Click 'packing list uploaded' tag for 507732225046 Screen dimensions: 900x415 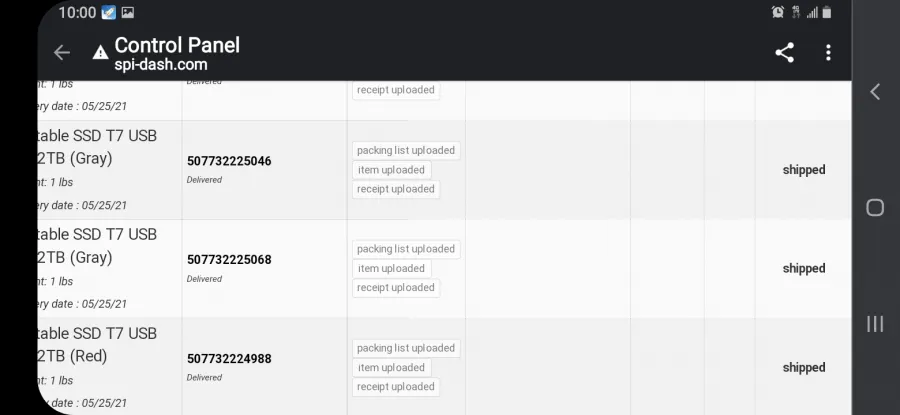[406, 150]
